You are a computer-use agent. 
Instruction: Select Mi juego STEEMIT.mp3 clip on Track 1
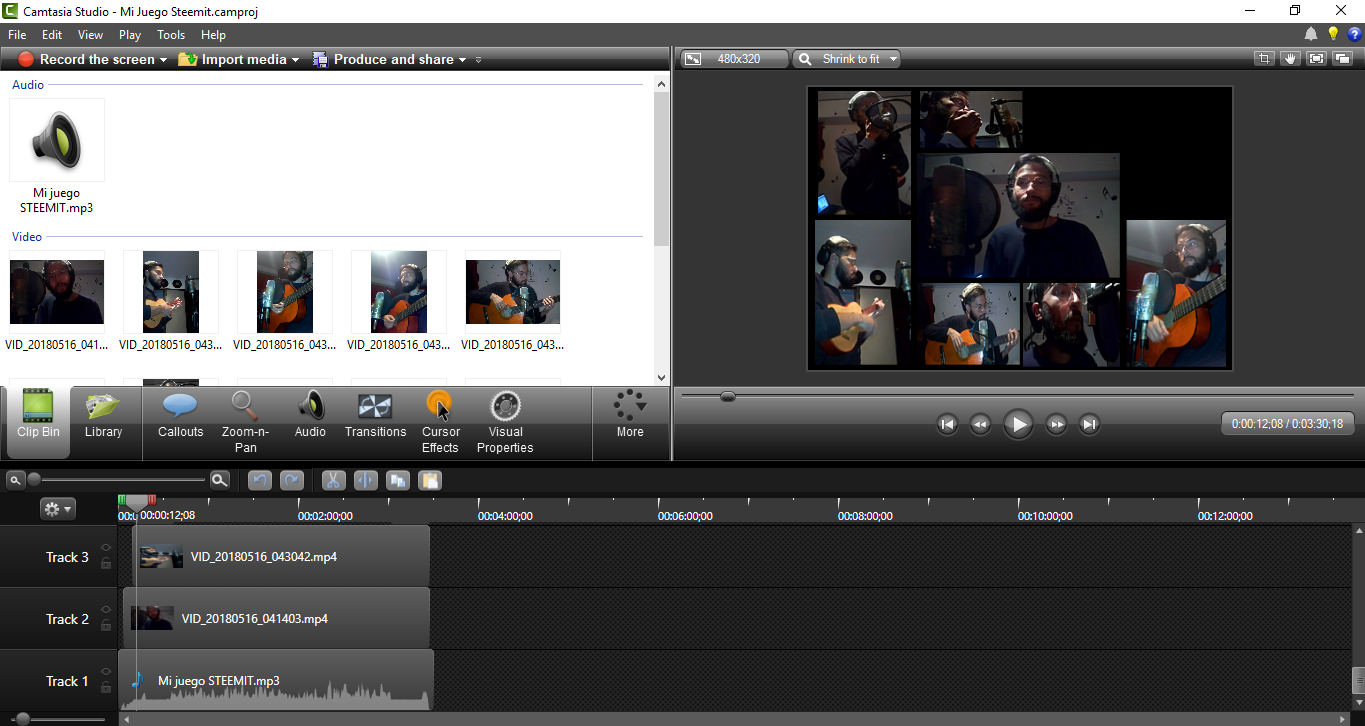[276, 680]
